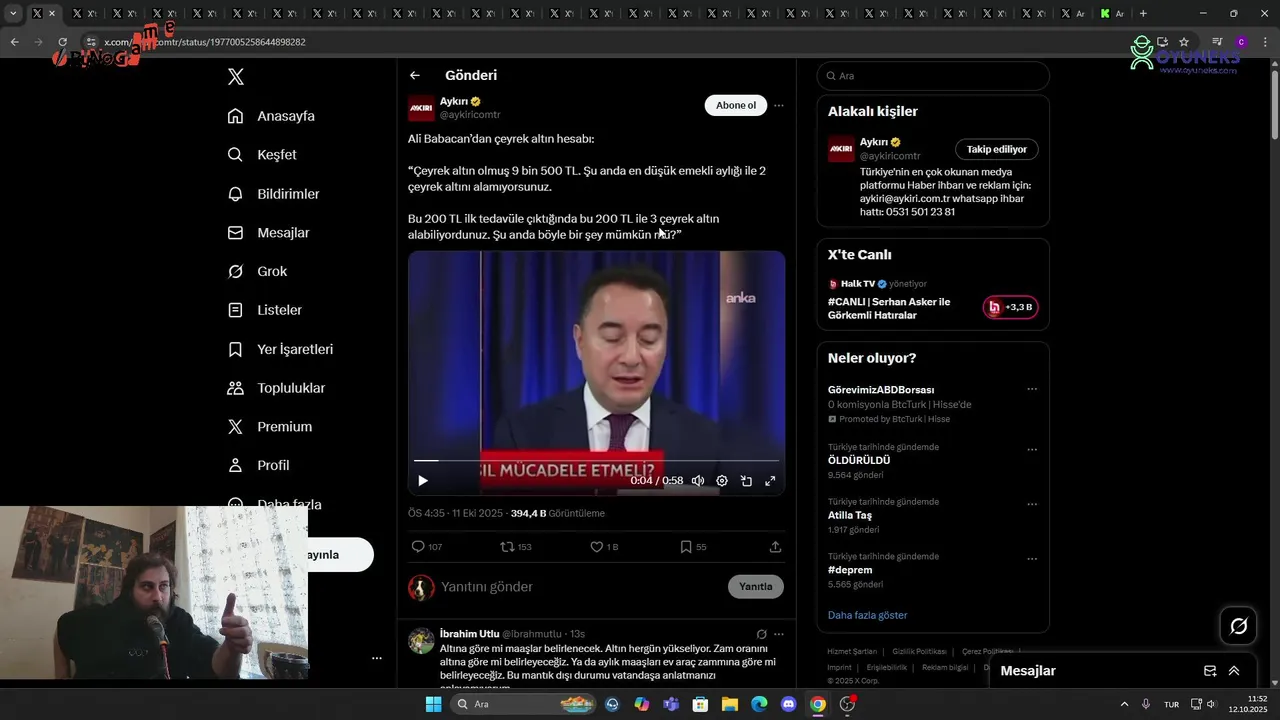Switch the video to fullscreen
1280x720 pixels.
click(x=770, y=481)
